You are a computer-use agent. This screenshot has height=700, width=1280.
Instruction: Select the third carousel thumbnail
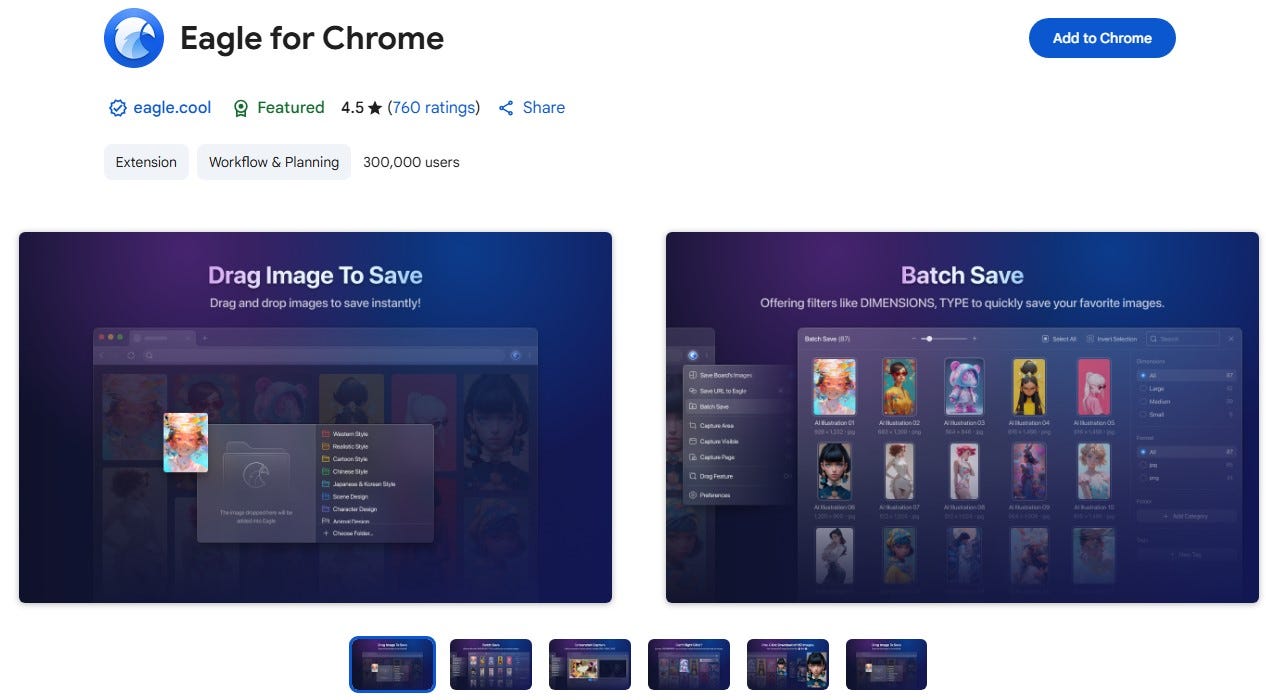point(590,664)
